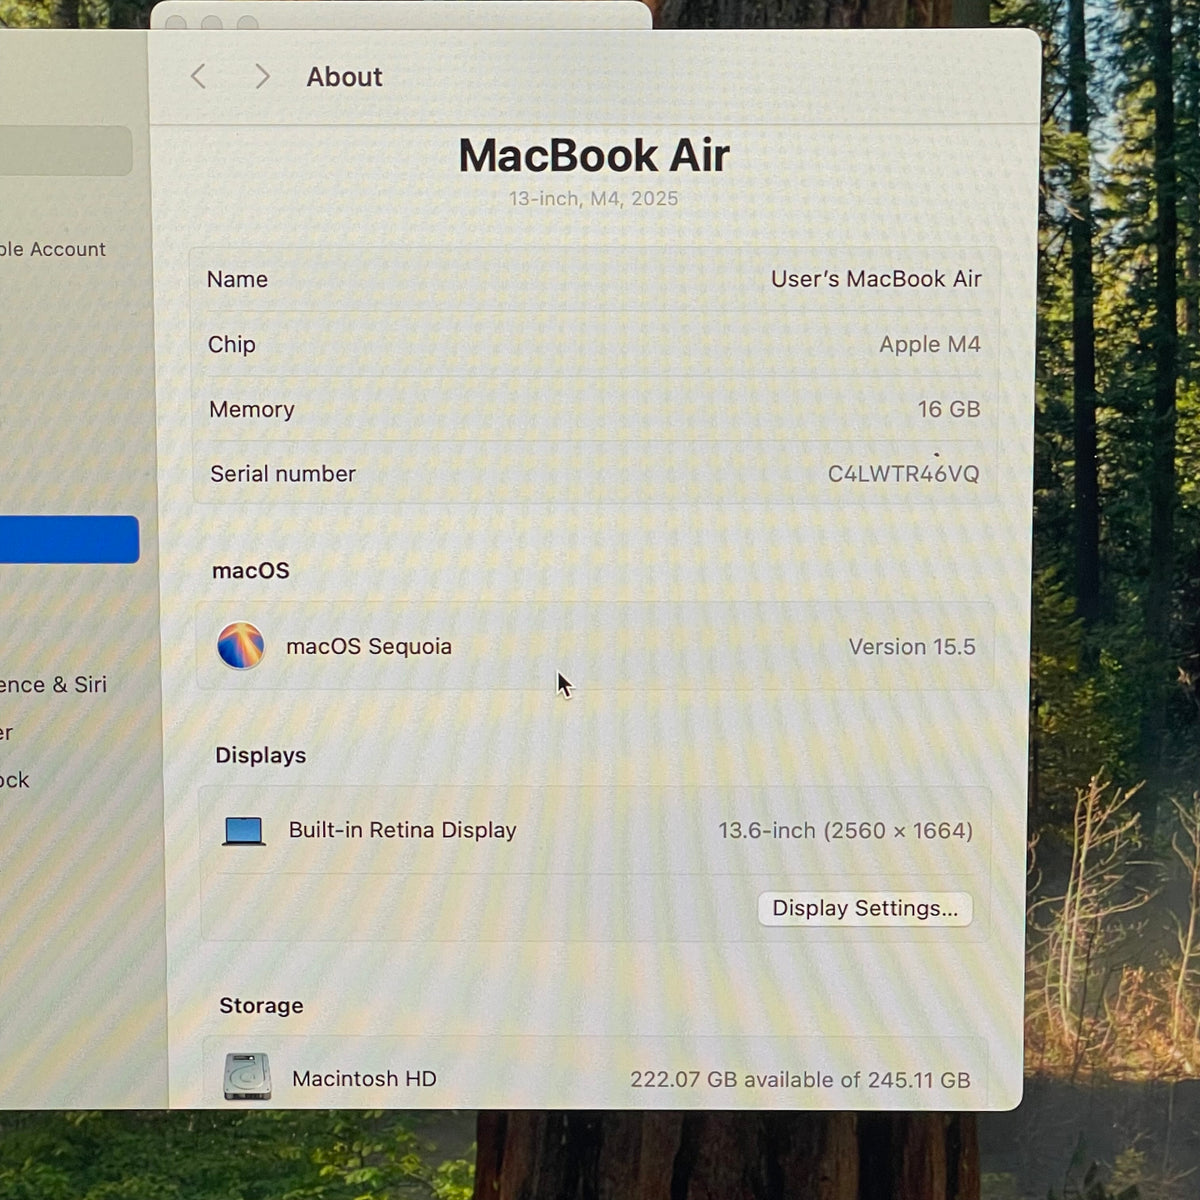The height and width of the screenshot is (1200, 1200).
Task: Click the MacBook Air heading
Action: pos(594,155)
